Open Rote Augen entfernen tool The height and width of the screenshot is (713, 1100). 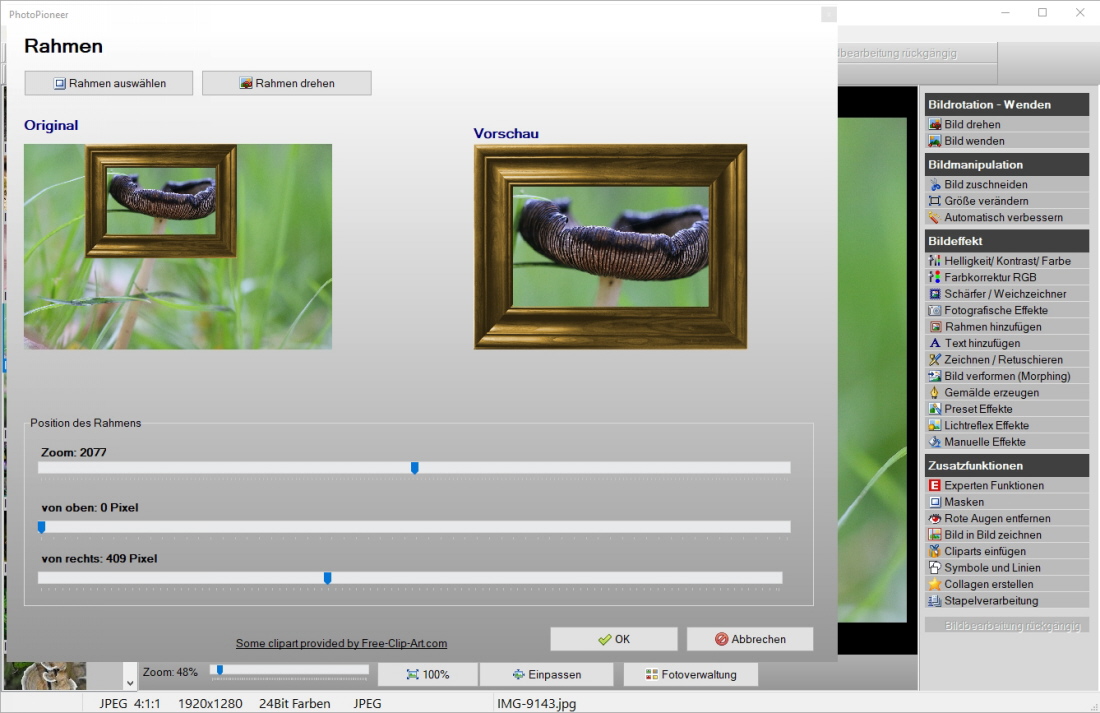point(996,518)
